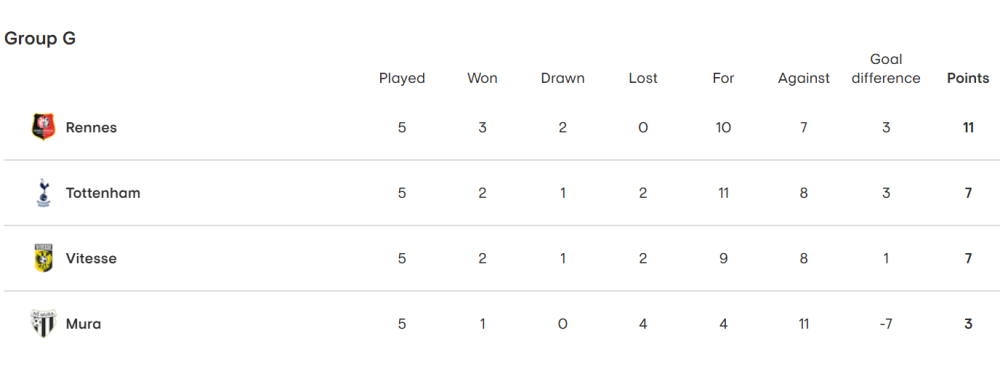The height and width of the screenshot is (376, 1000).
Task: Click the Goal difference column header
Action: (886, 69)
